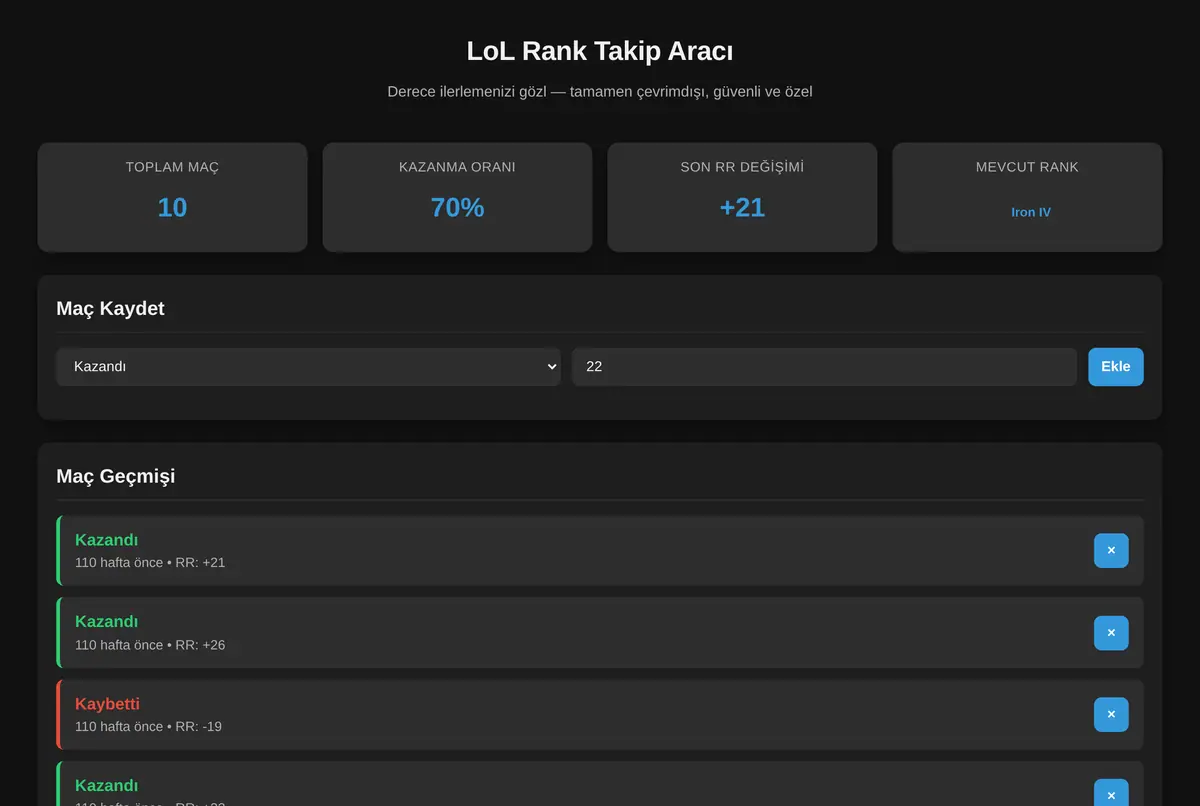Select text "110 hafta önce • RR: +26"
This screenshot has width=1200, height=806.
coord(150,645)
